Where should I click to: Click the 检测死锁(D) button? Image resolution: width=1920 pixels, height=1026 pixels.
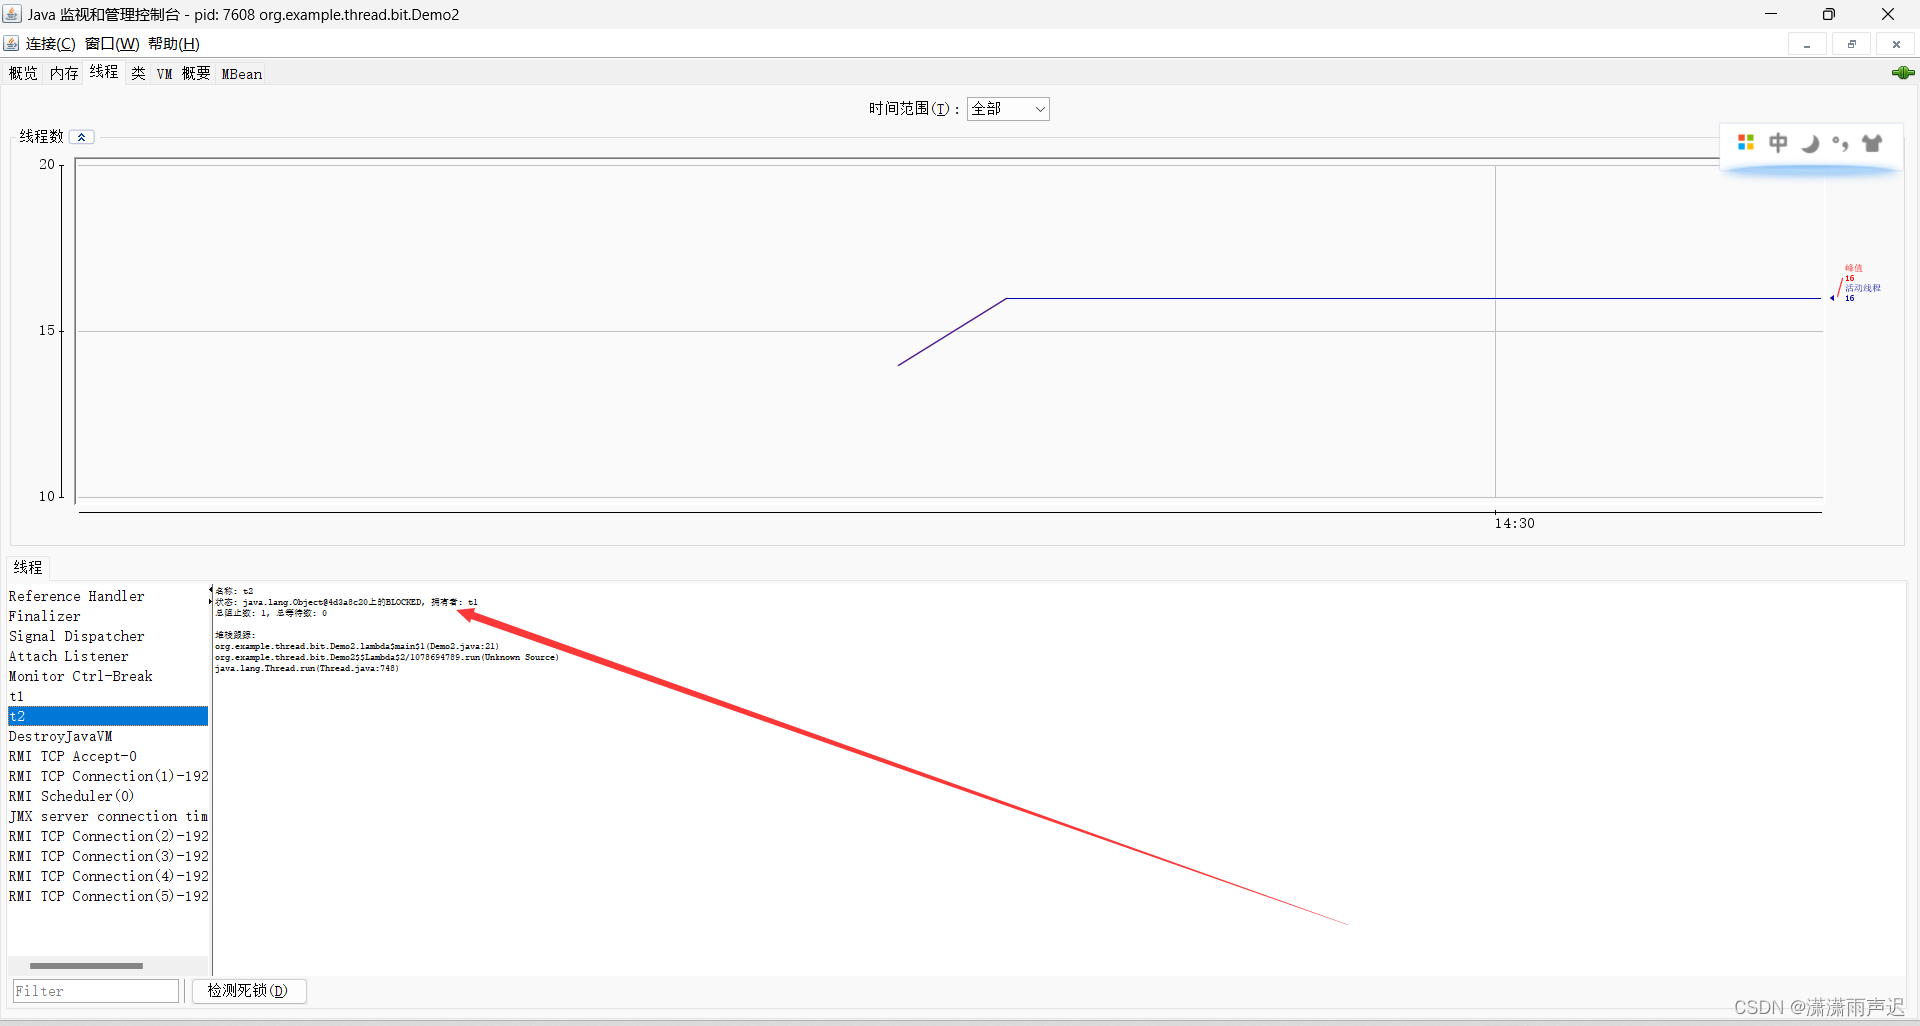coord(248,991)
